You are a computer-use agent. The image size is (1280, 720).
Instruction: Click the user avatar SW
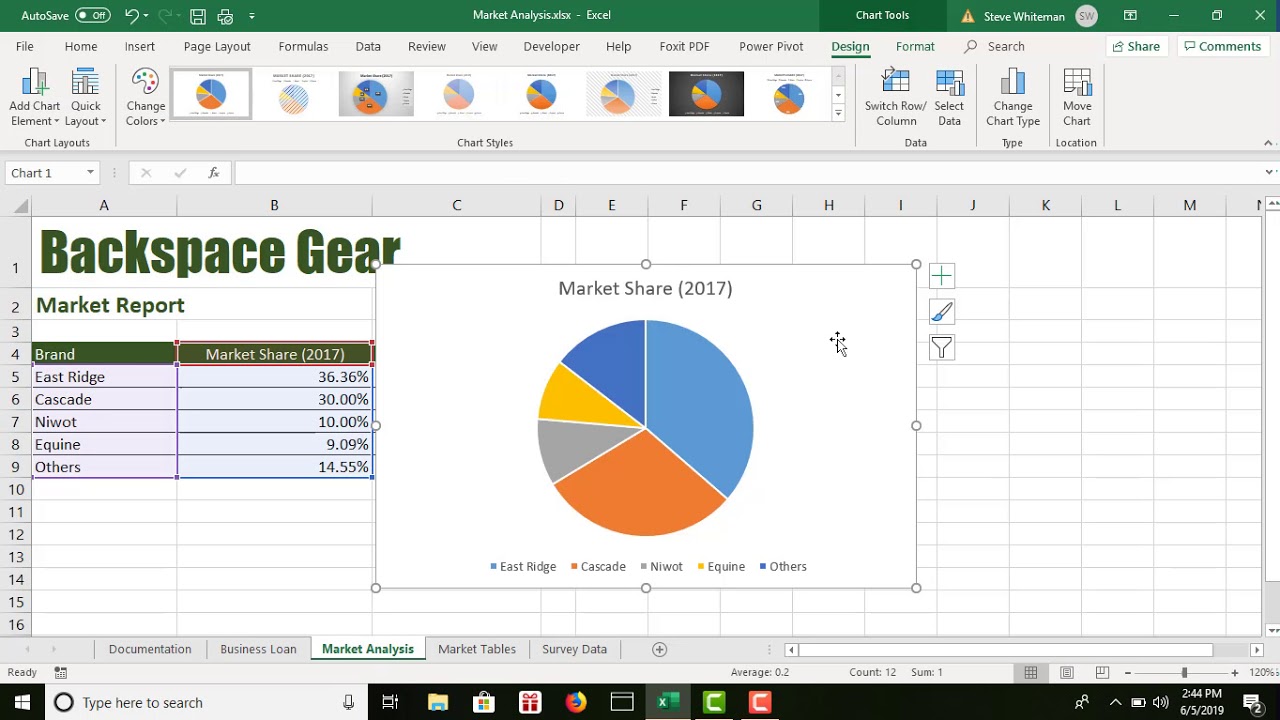pos(1086,15)
